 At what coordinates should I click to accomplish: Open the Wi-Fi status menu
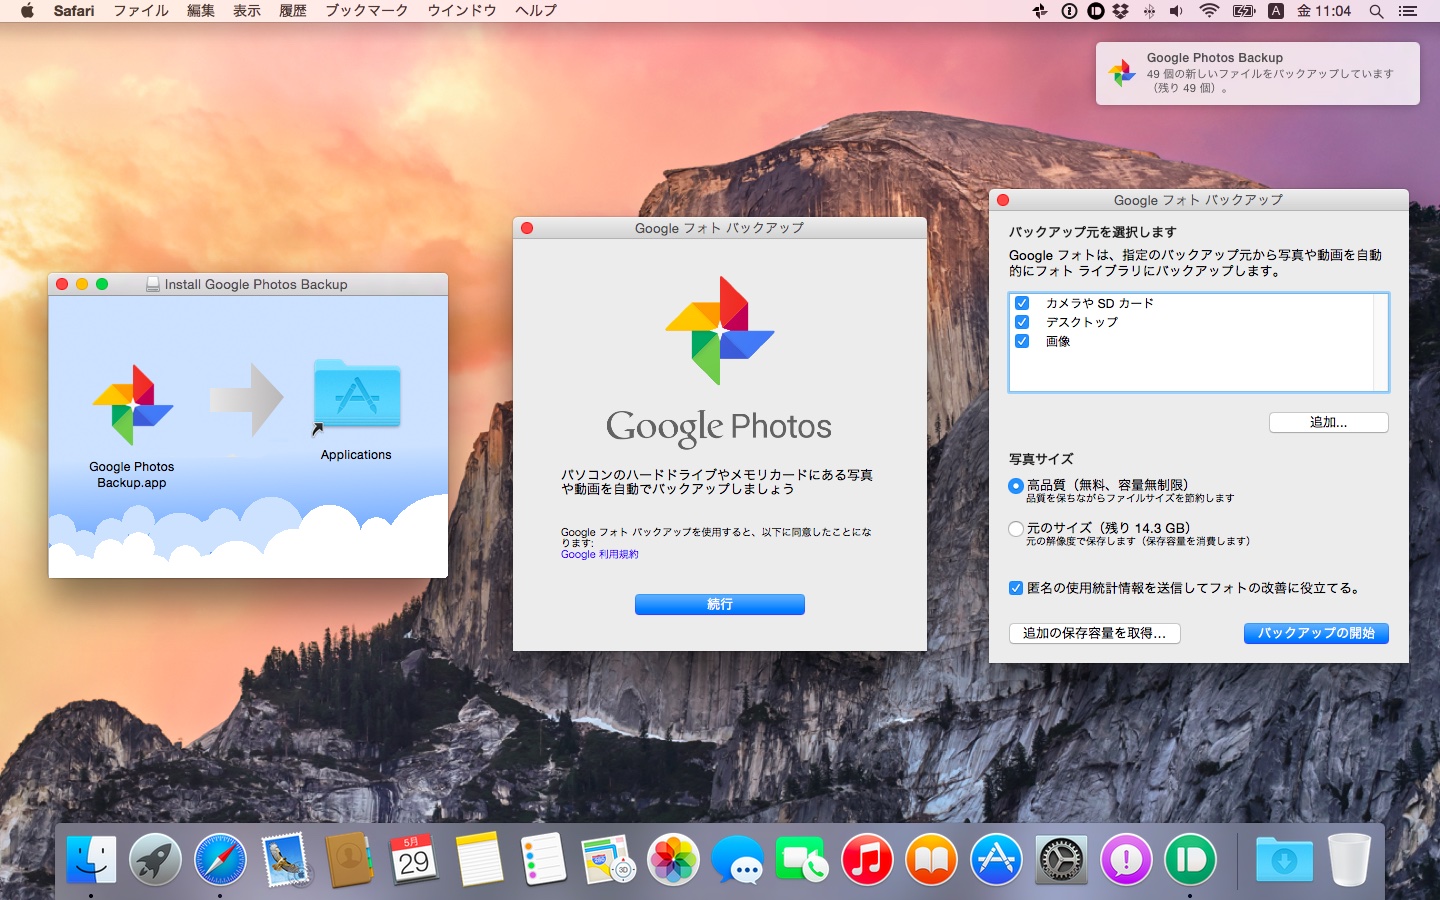pos(1209,11)
